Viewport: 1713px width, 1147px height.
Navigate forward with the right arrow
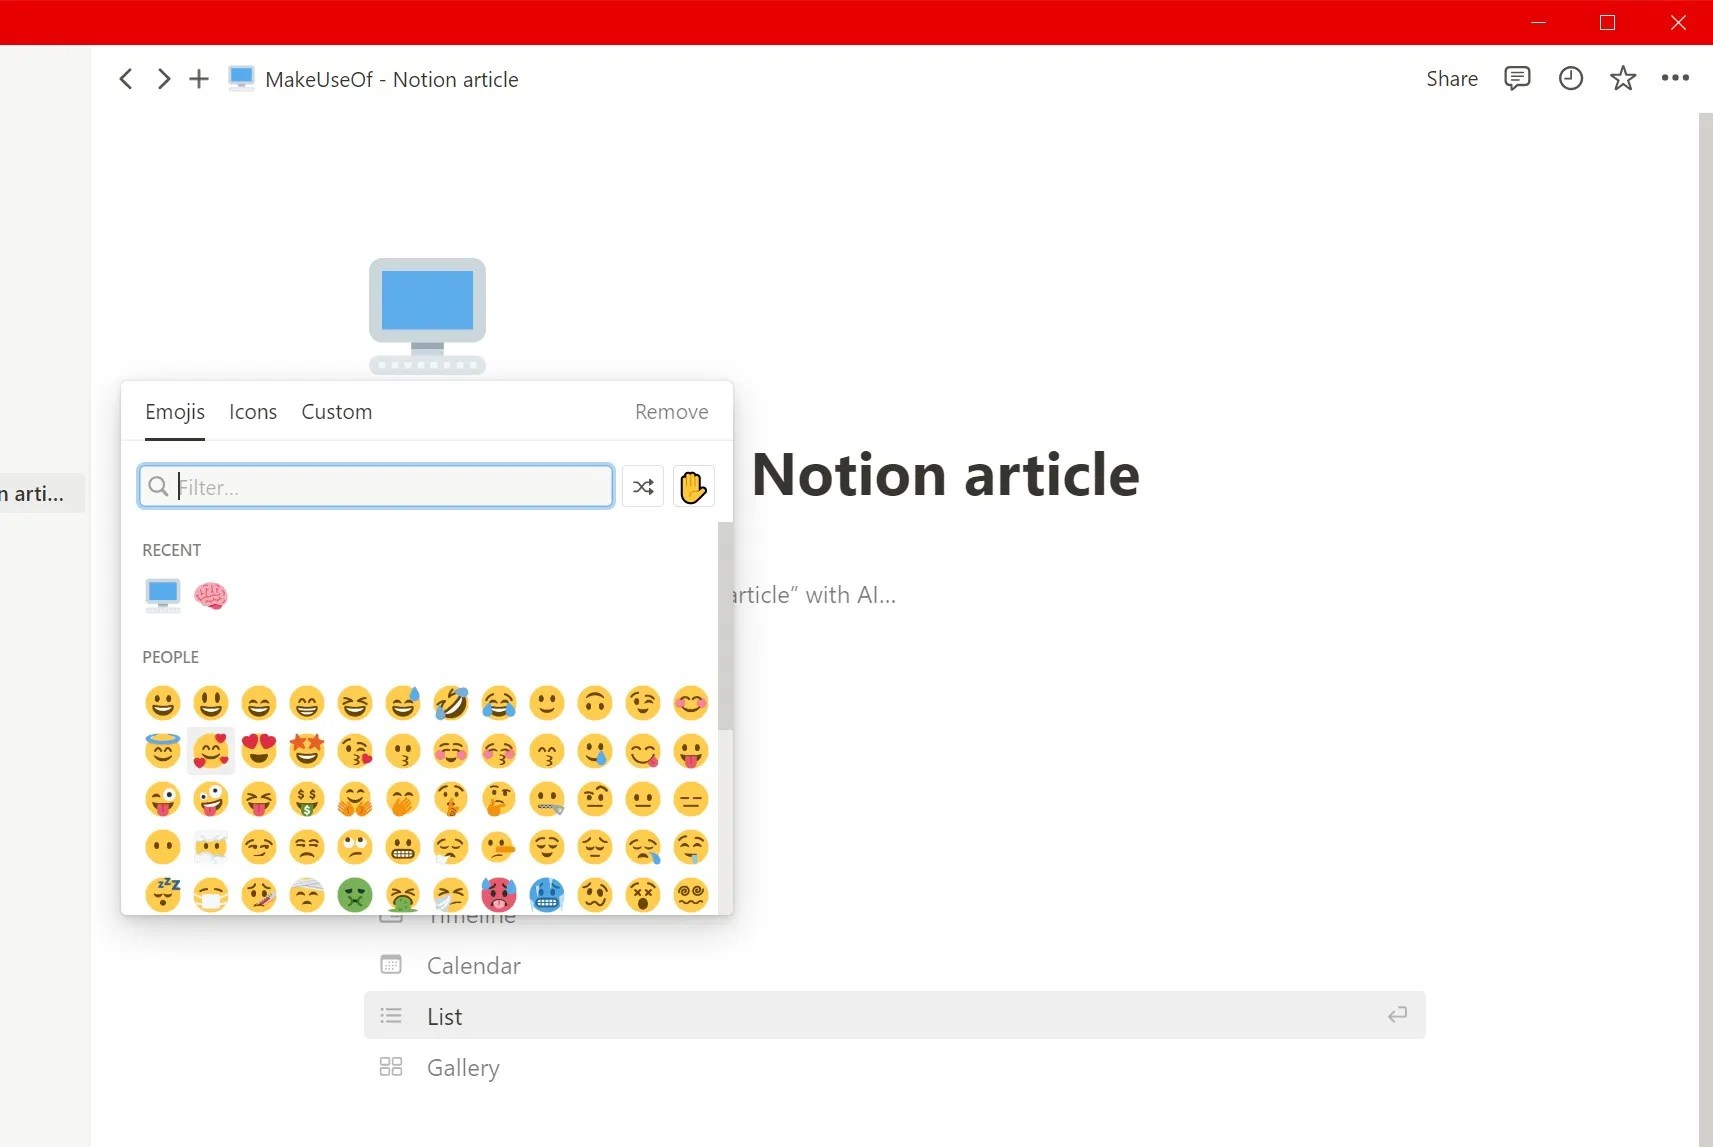pos(163,78)
